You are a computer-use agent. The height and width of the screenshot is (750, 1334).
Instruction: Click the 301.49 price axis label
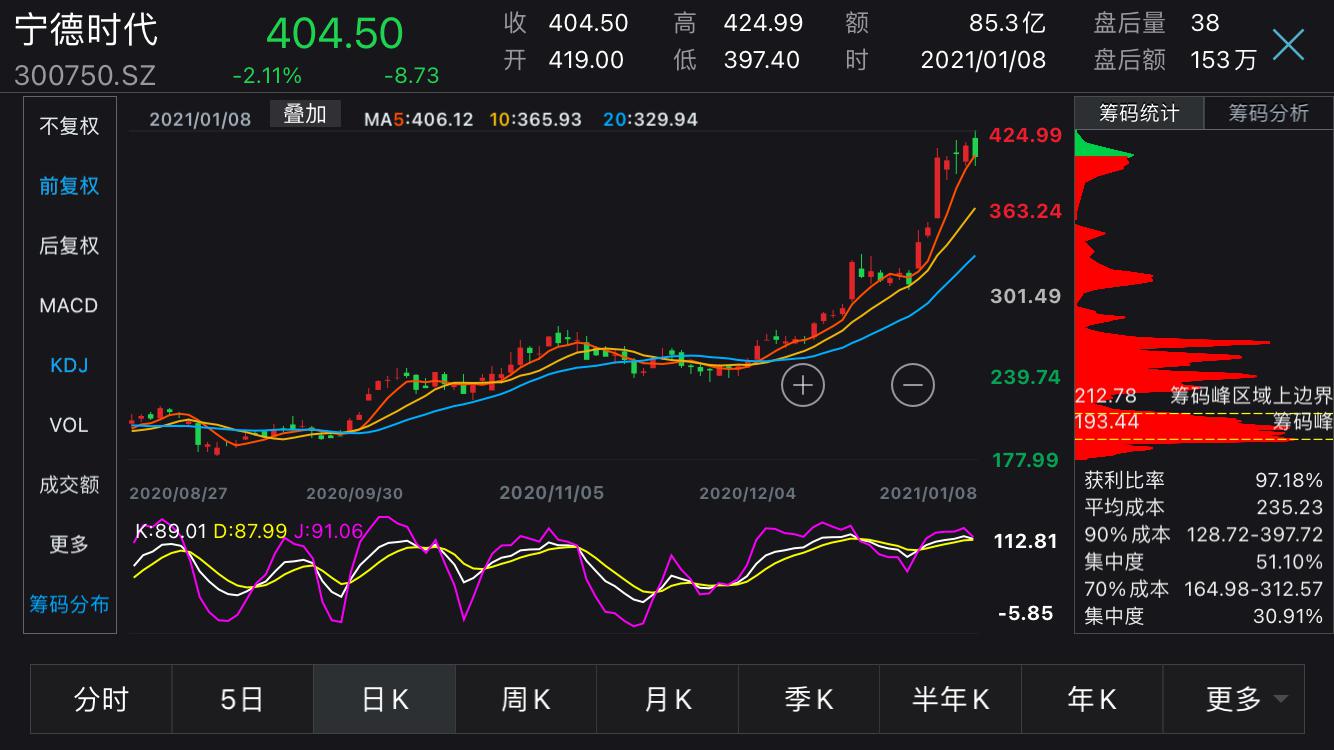tap(1025, 296)
